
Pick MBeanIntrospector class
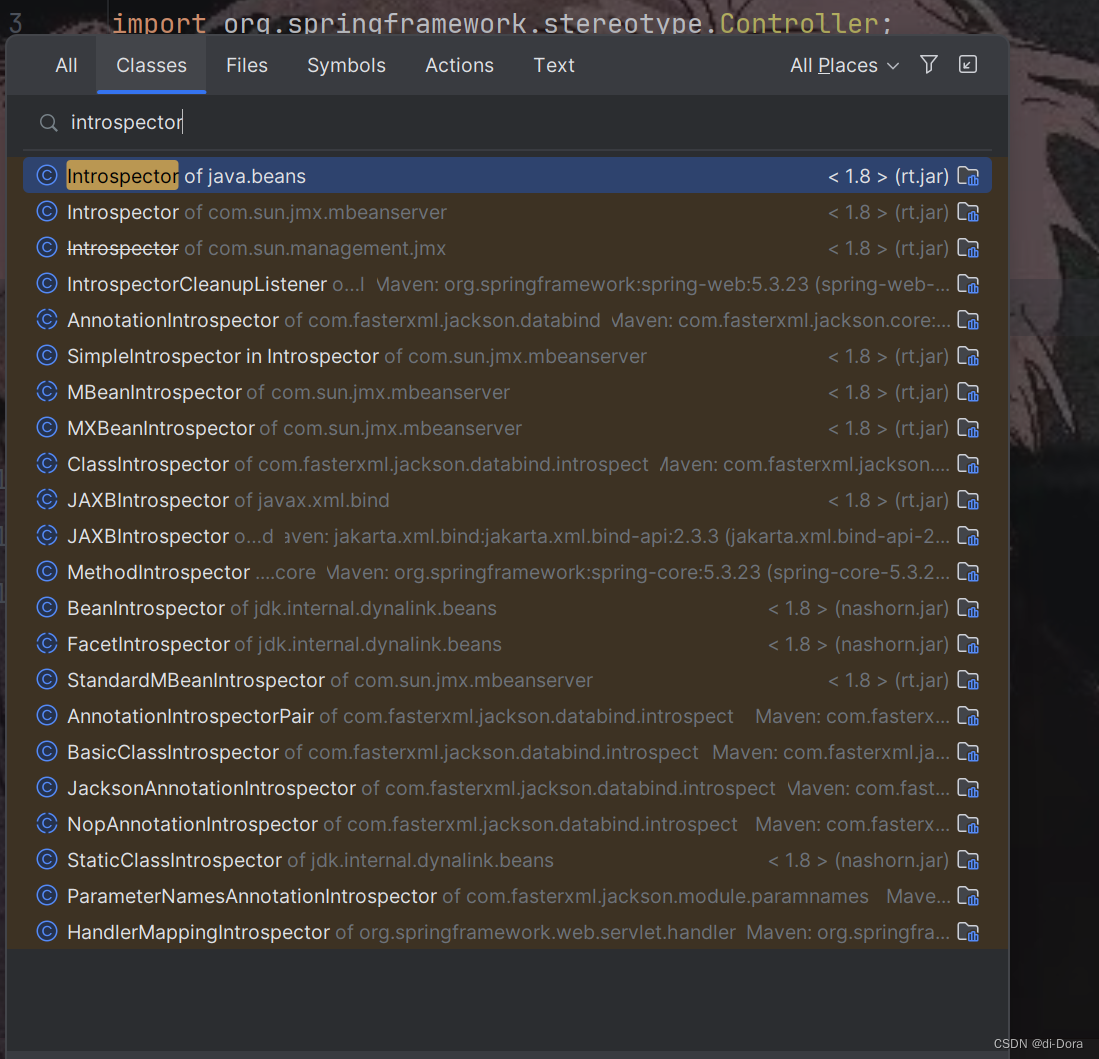(507, 392)
